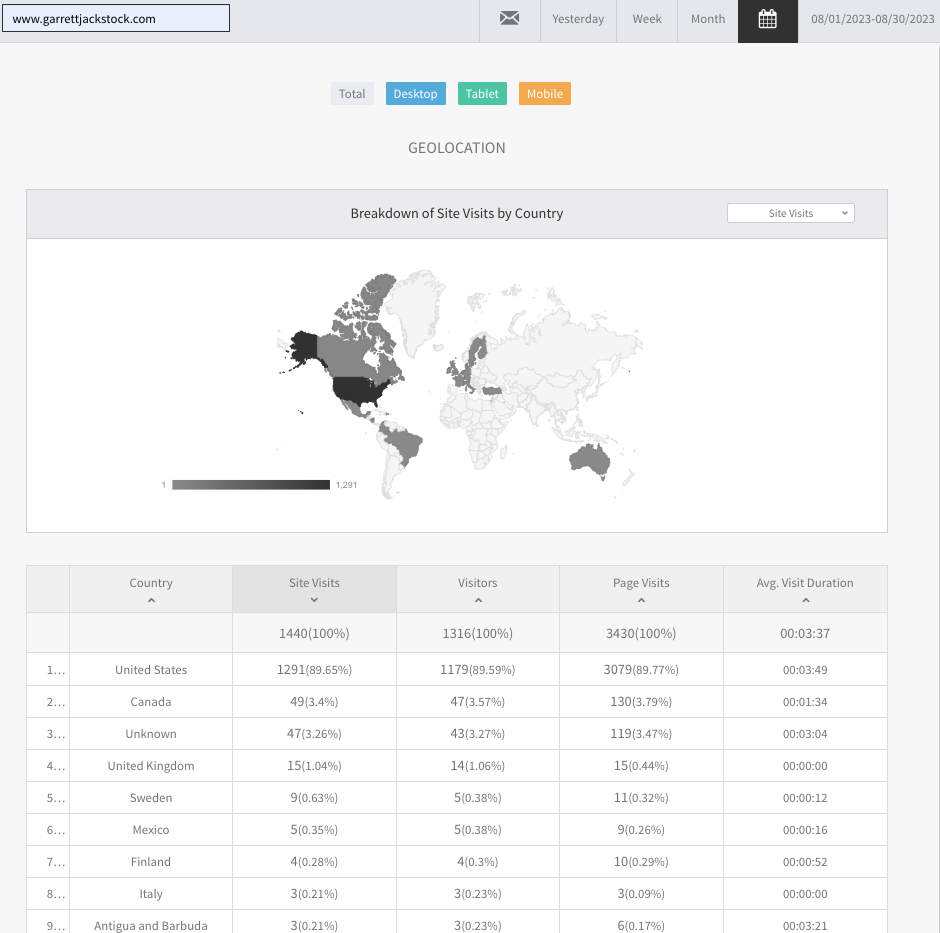Image resolution: width=940 pixels, height=933 pixels.
Task: Toggle the Tablet device filter
Action: (482, 94)
